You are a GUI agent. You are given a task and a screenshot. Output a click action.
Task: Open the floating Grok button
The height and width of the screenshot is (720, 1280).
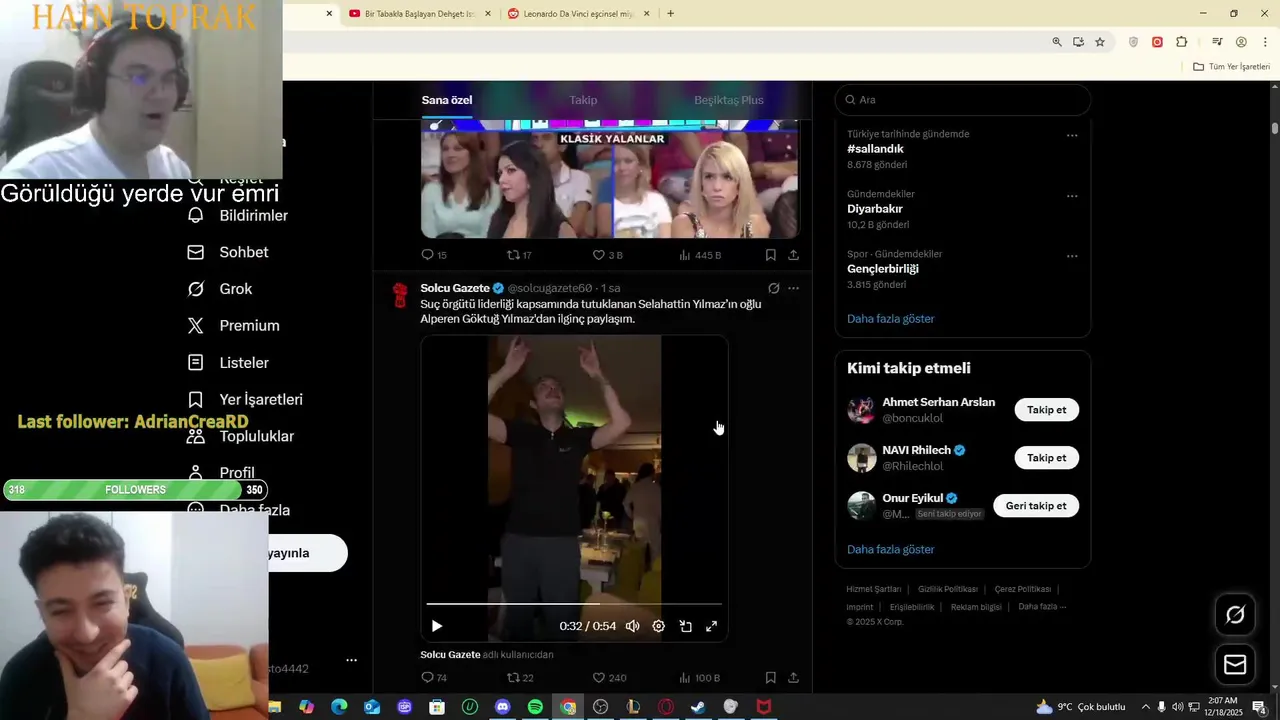point(1235,615)
